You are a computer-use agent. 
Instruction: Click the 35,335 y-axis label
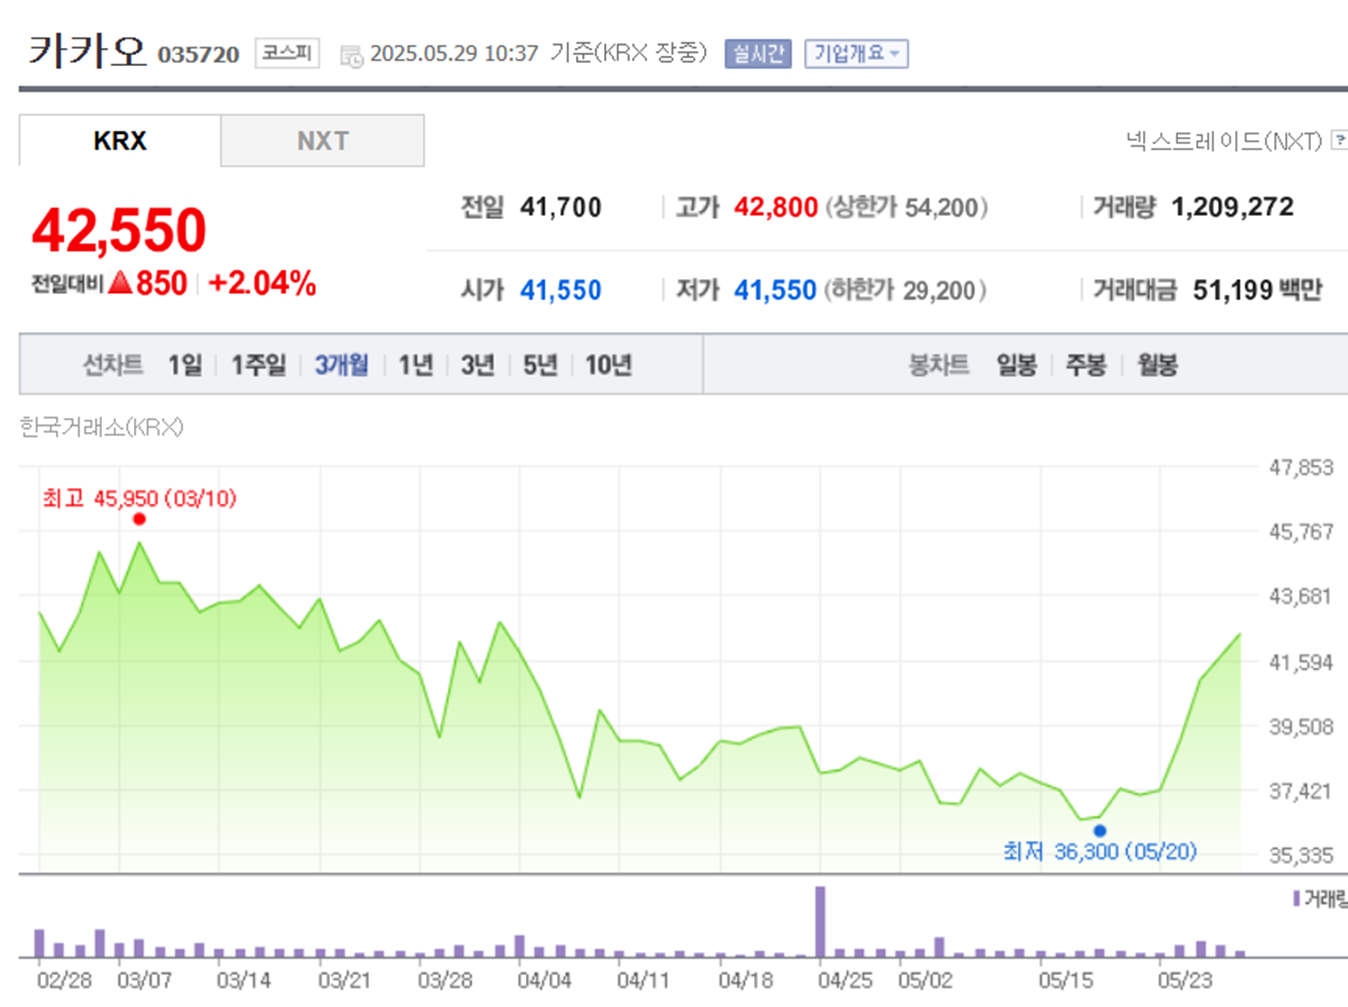tap(1301, 856)
